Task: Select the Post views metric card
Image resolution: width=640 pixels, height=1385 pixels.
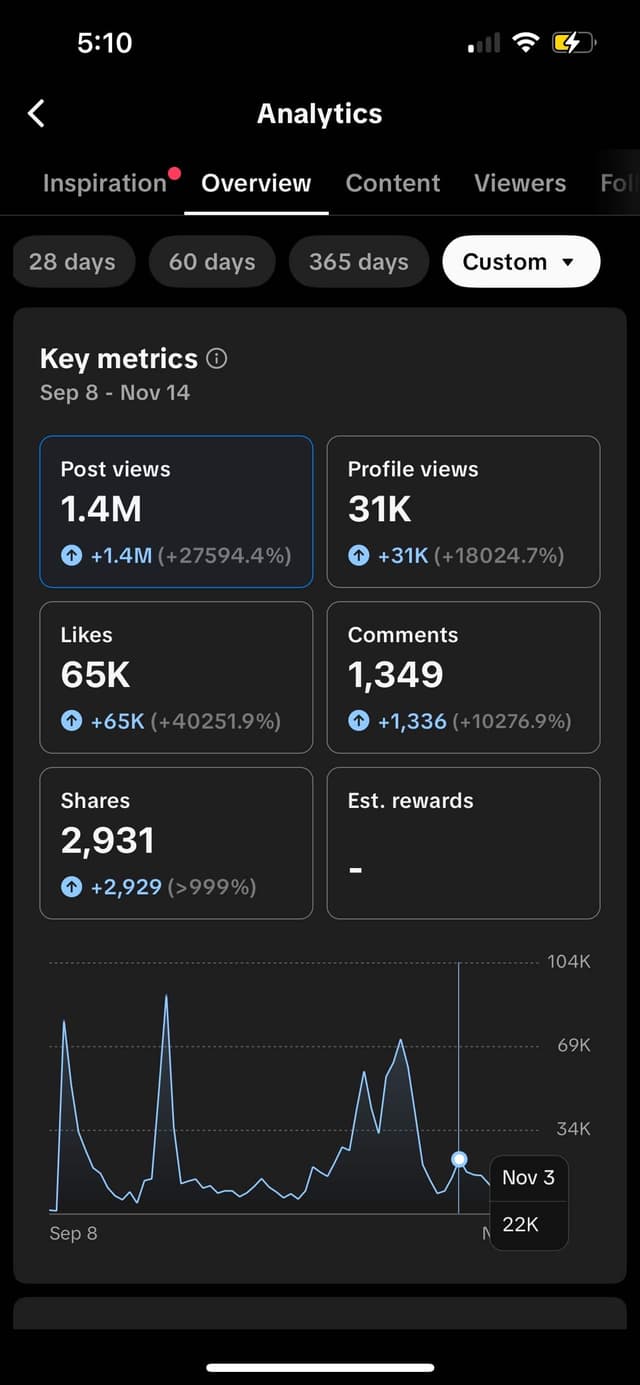Action: [x=176, y=511]
